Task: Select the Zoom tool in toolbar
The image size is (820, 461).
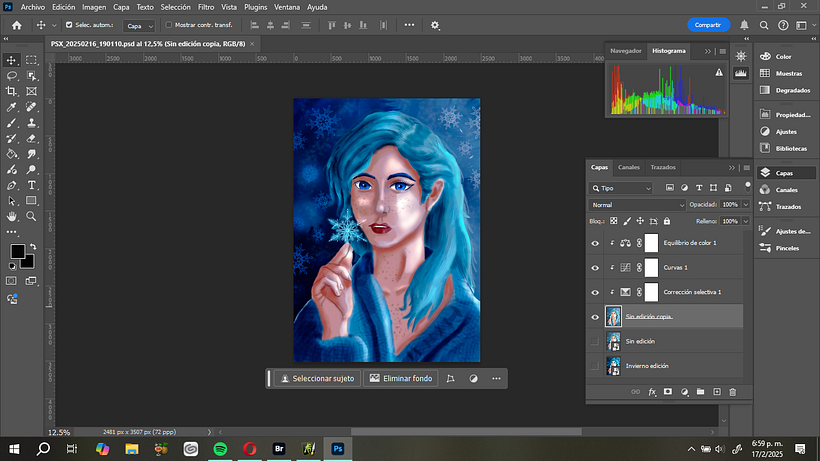Action: (31, 216)
